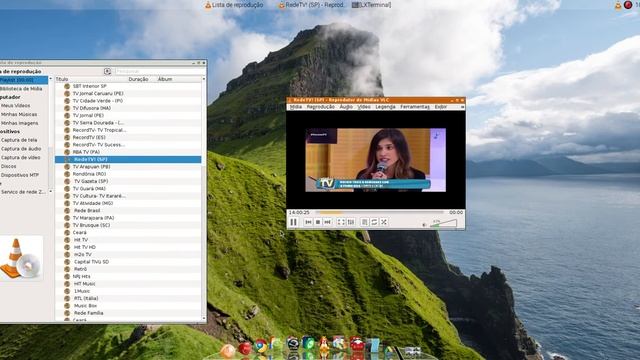Open Meus Vídeos in sidebar
640x360 pixels.
[x=16, y=106]
